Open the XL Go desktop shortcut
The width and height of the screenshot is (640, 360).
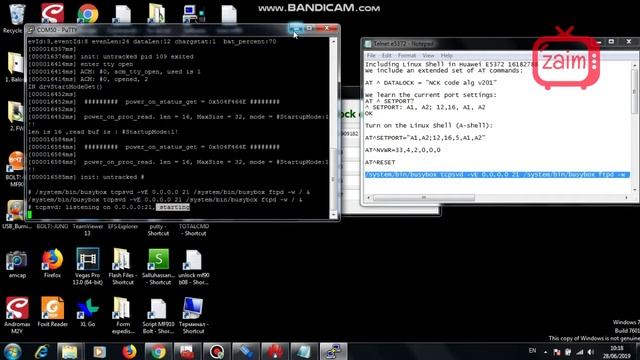coord(87,312)
